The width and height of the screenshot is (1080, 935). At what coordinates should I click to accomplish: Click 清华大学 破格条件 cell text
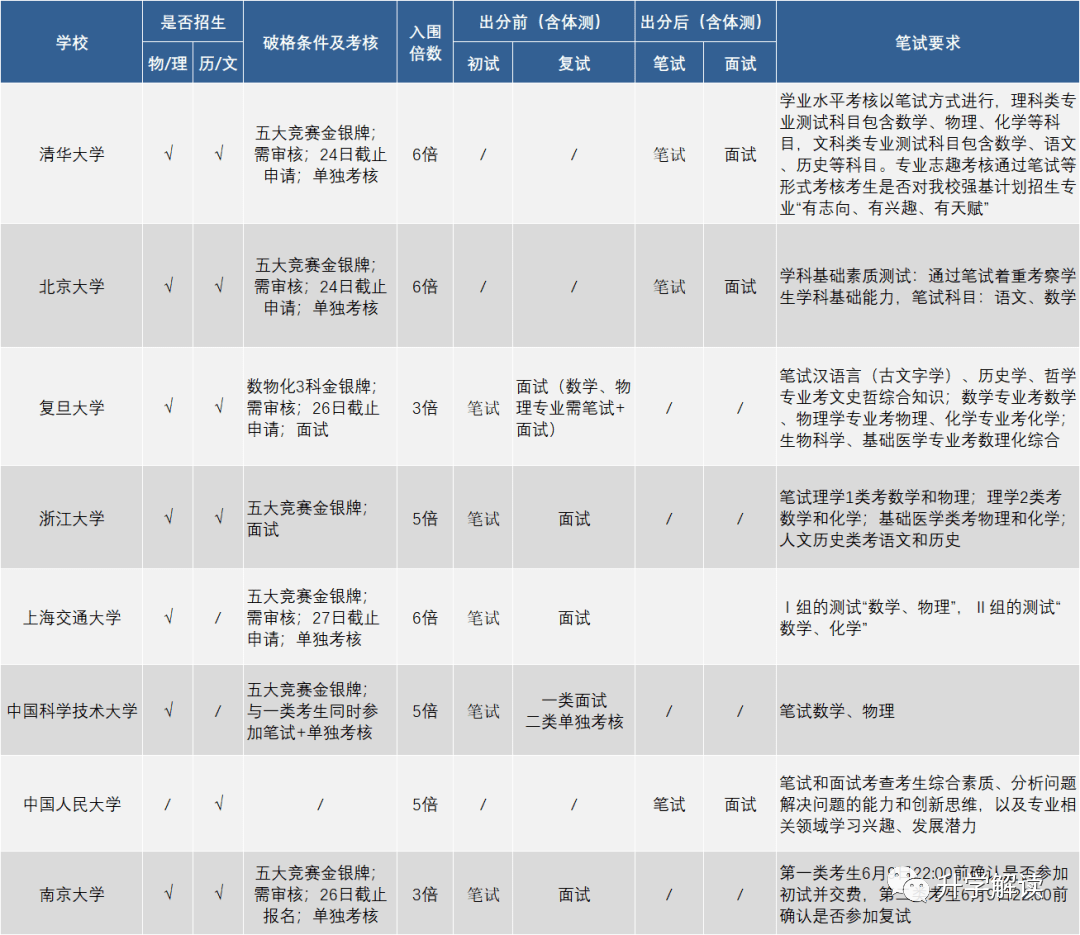pos(320,154)
